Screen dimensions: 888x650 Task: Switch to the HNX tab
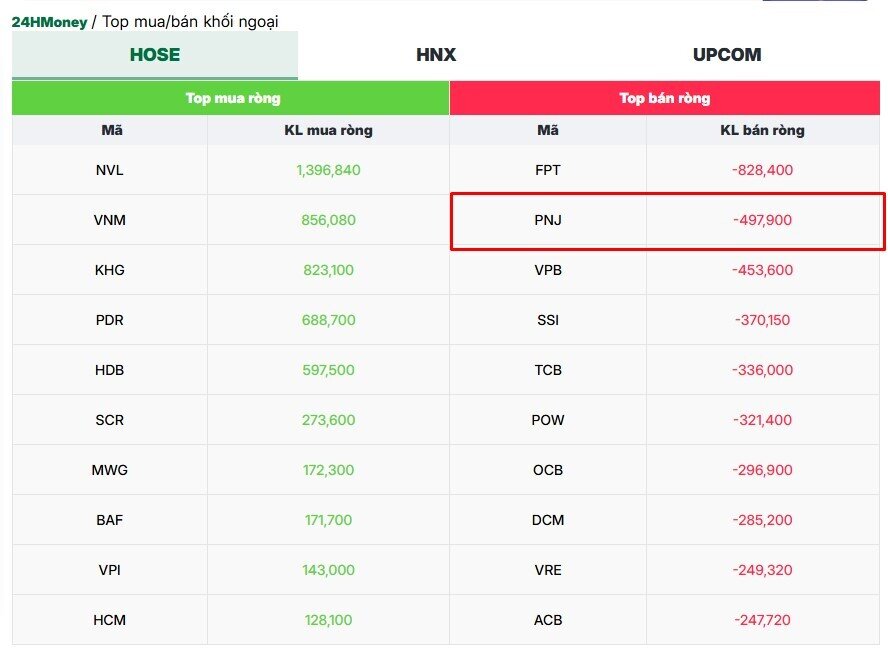(x=436, y=55)
